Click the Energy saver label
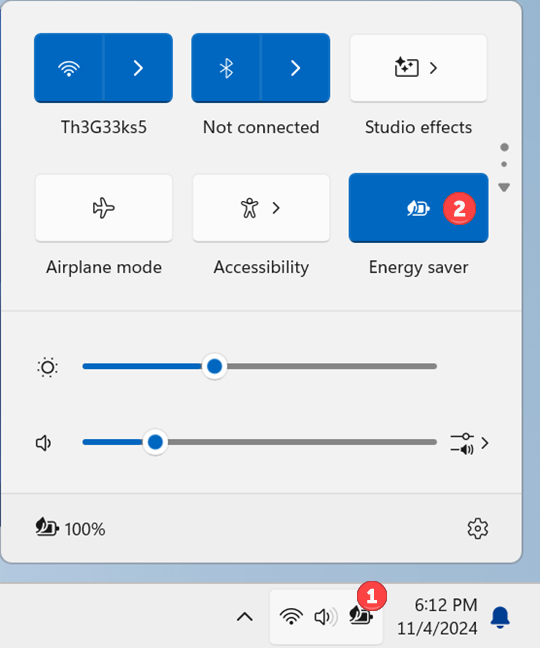The height and width of the screenshot is (648, 540). coord(419,267)
